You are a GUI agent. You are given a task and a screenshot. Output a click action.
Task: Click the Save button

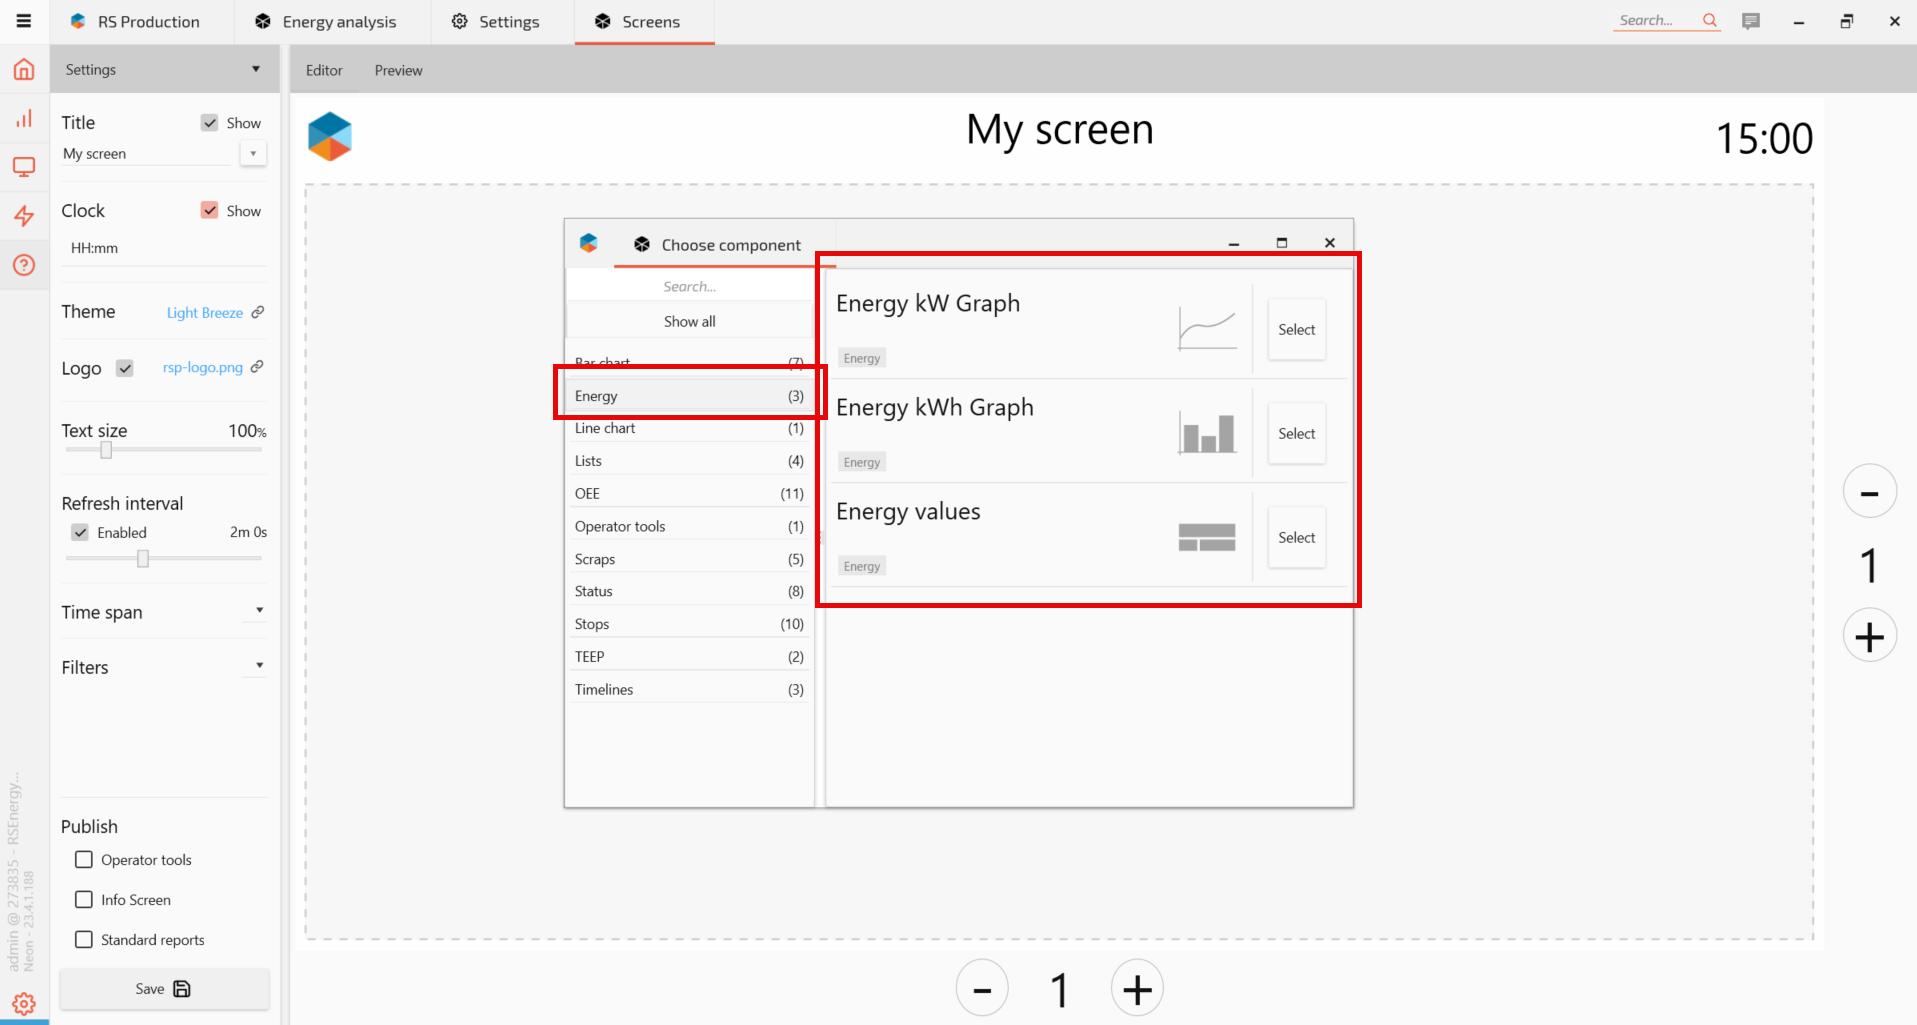[164, 989]
